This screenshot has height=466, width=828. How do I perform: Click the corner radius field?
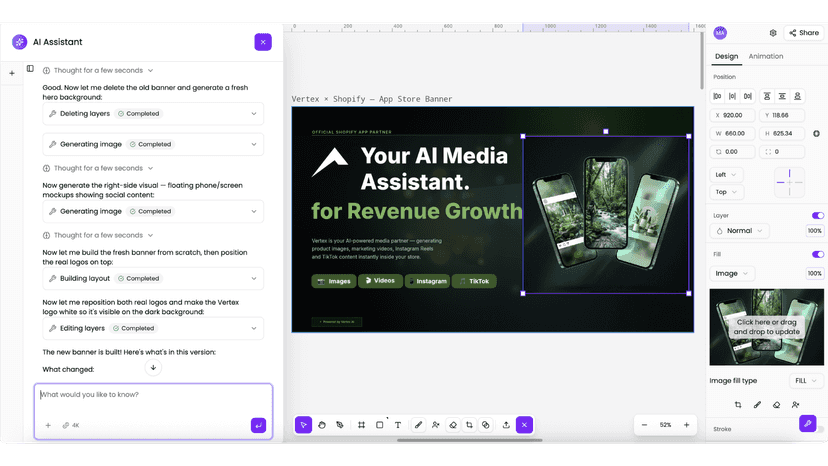(782, 152)
